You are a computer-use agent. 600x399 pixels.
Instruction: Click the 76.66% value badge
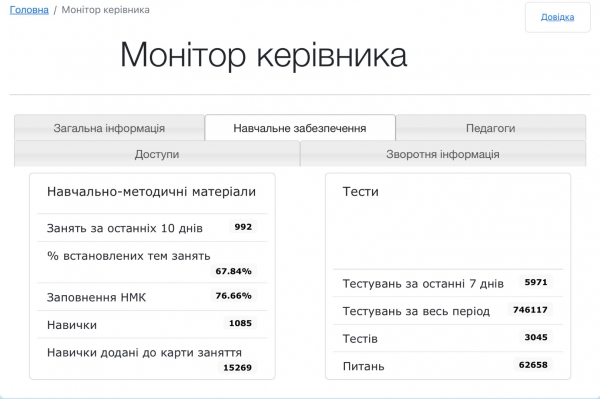click(x=233, y=296)
